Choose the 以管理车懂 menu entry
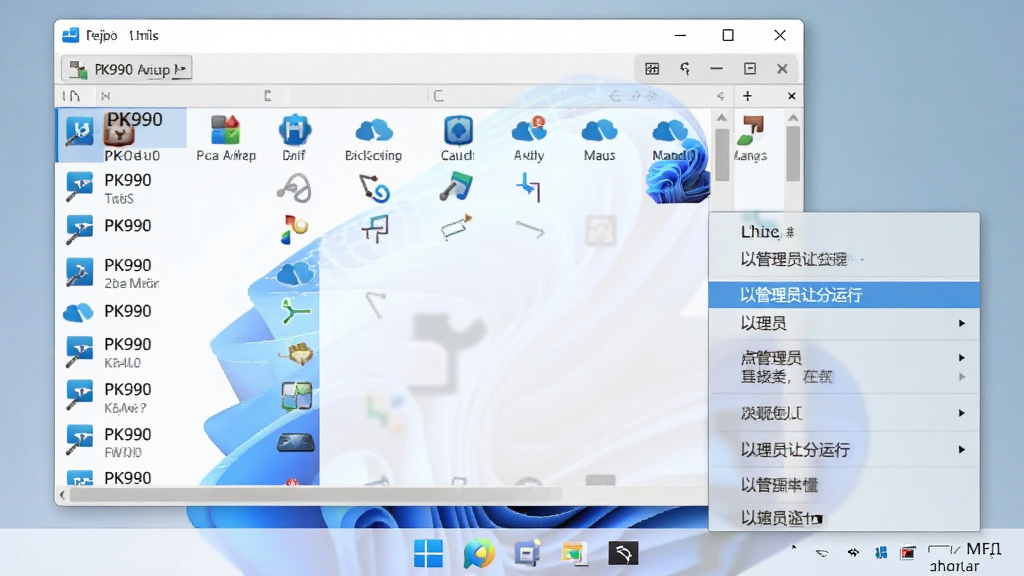1024x576 pixels. (x=844, y=485)
